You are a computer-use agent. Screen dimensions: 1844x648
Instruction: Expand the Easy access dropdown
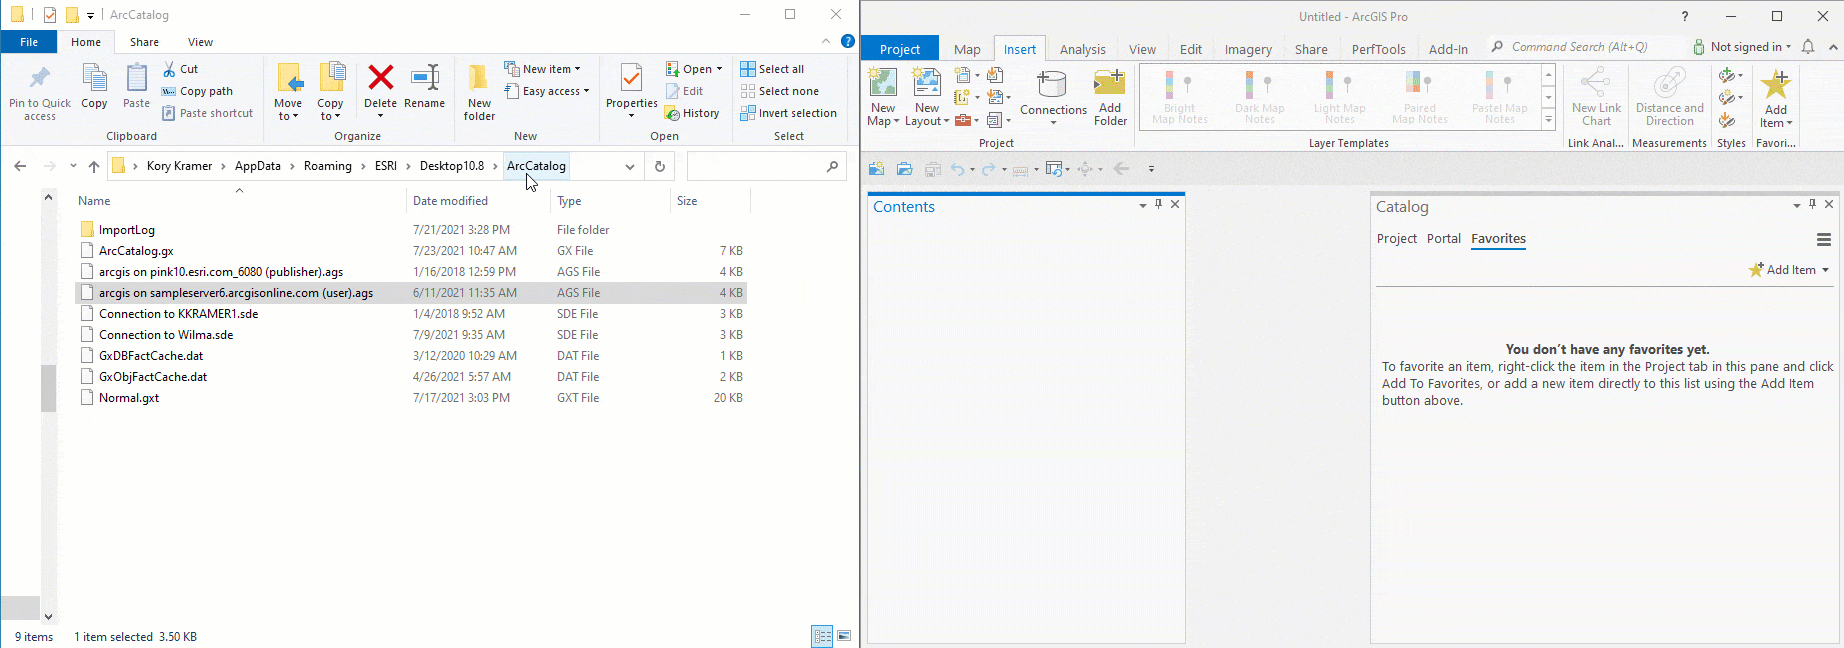tap(547, 91)
